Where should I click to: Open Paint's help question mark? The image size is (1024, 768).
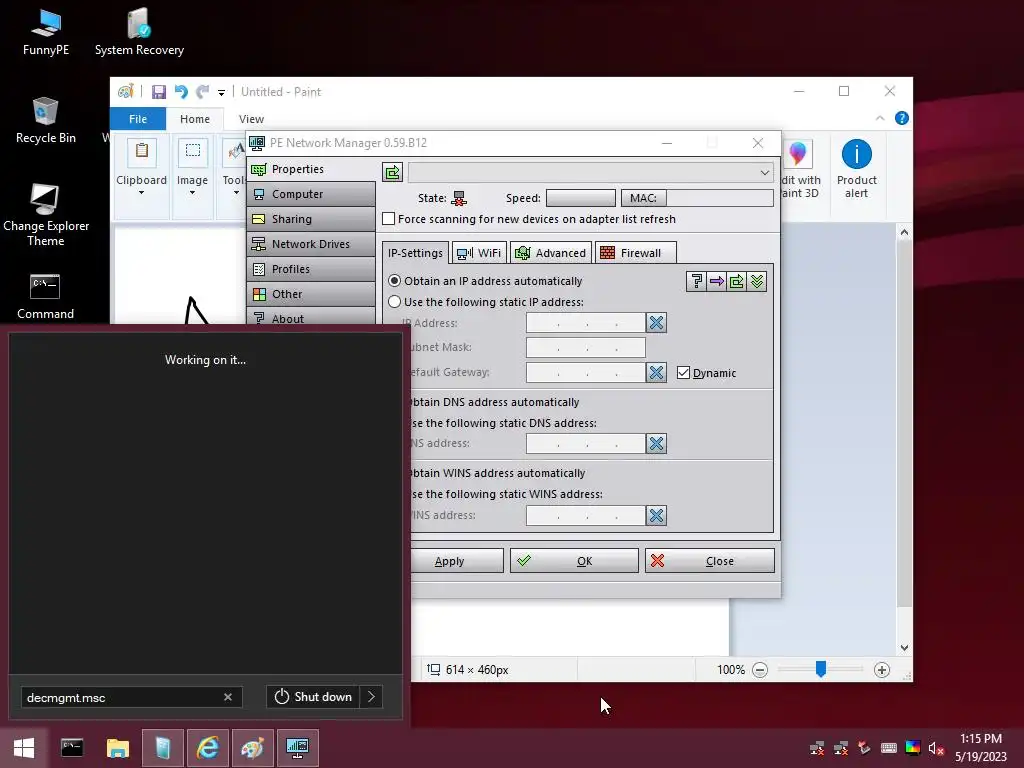(x=901, y=118)
